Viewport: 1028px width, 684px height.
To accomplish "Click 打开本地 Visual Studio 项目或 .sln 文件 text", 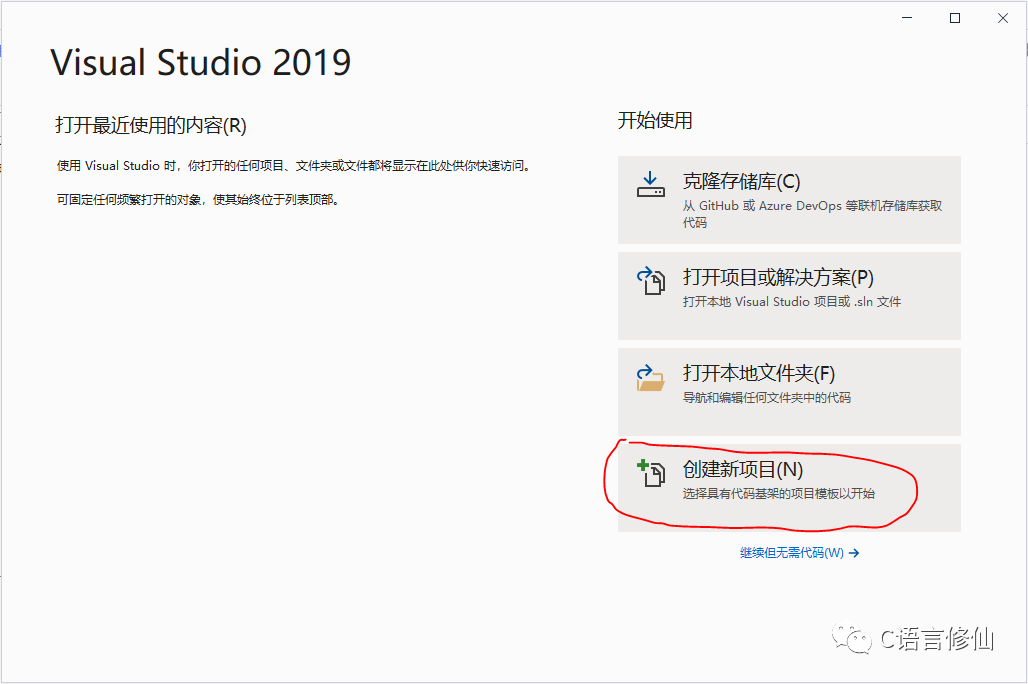I will coord(791,302).
